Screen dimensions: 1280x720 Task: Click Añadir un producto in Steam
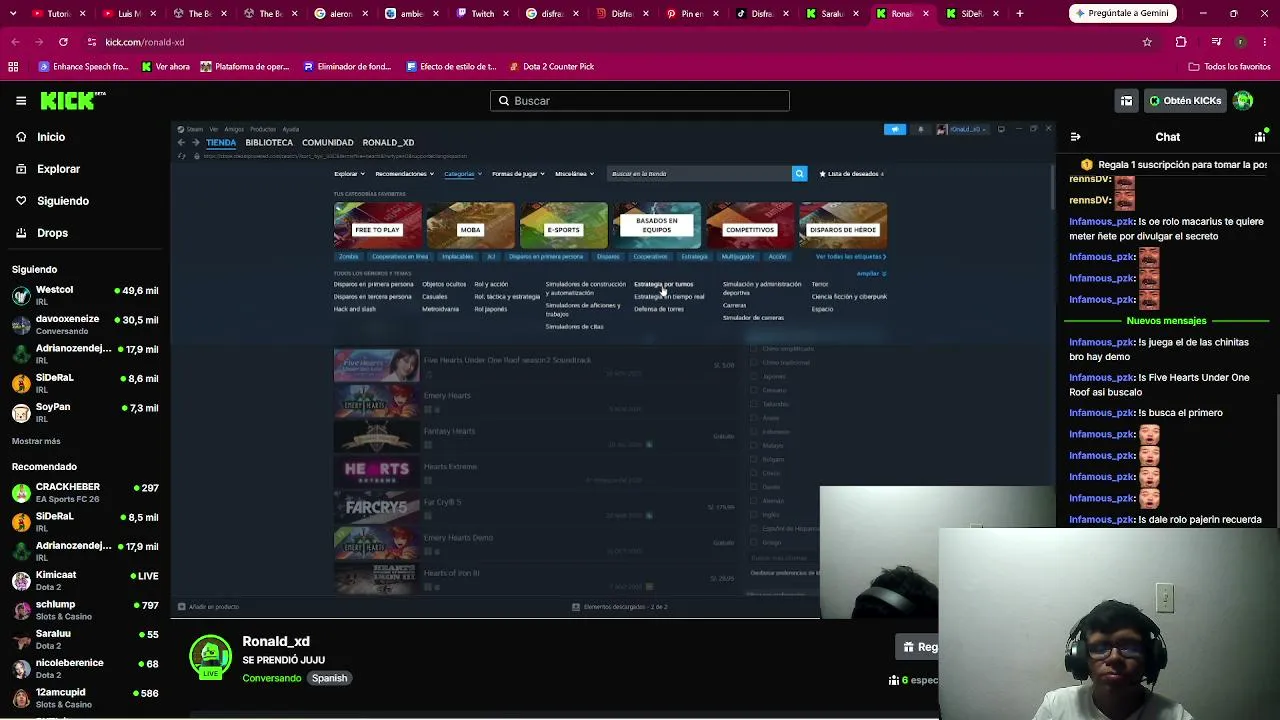click(x=209, y=607)
